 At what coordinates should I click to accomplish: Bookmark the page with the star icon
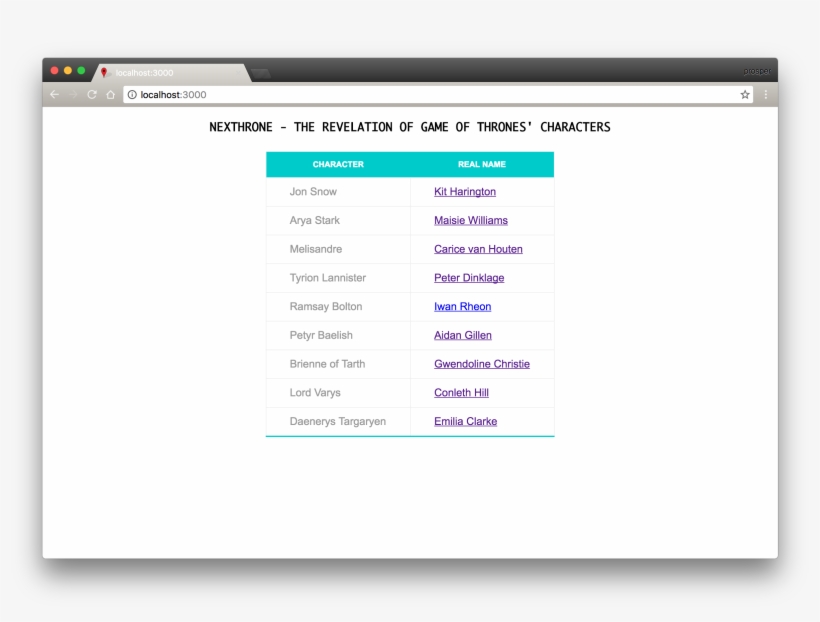click(744, 93)
